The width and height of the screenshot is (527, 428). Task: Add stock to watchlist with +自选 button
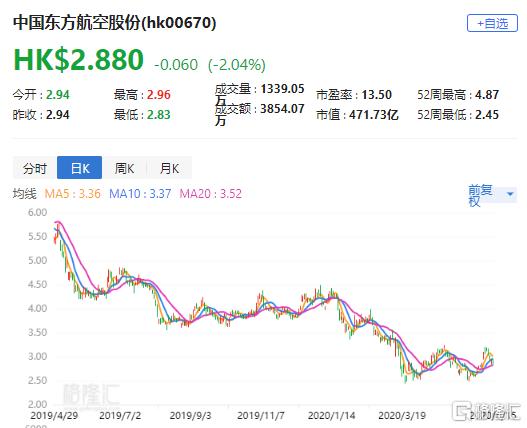pyautogui.click(x=492, y=23)
